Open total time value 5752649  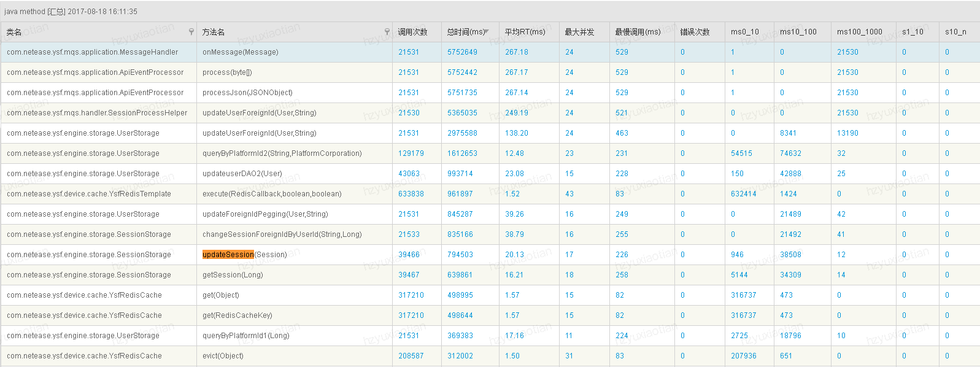pos(462,52)
